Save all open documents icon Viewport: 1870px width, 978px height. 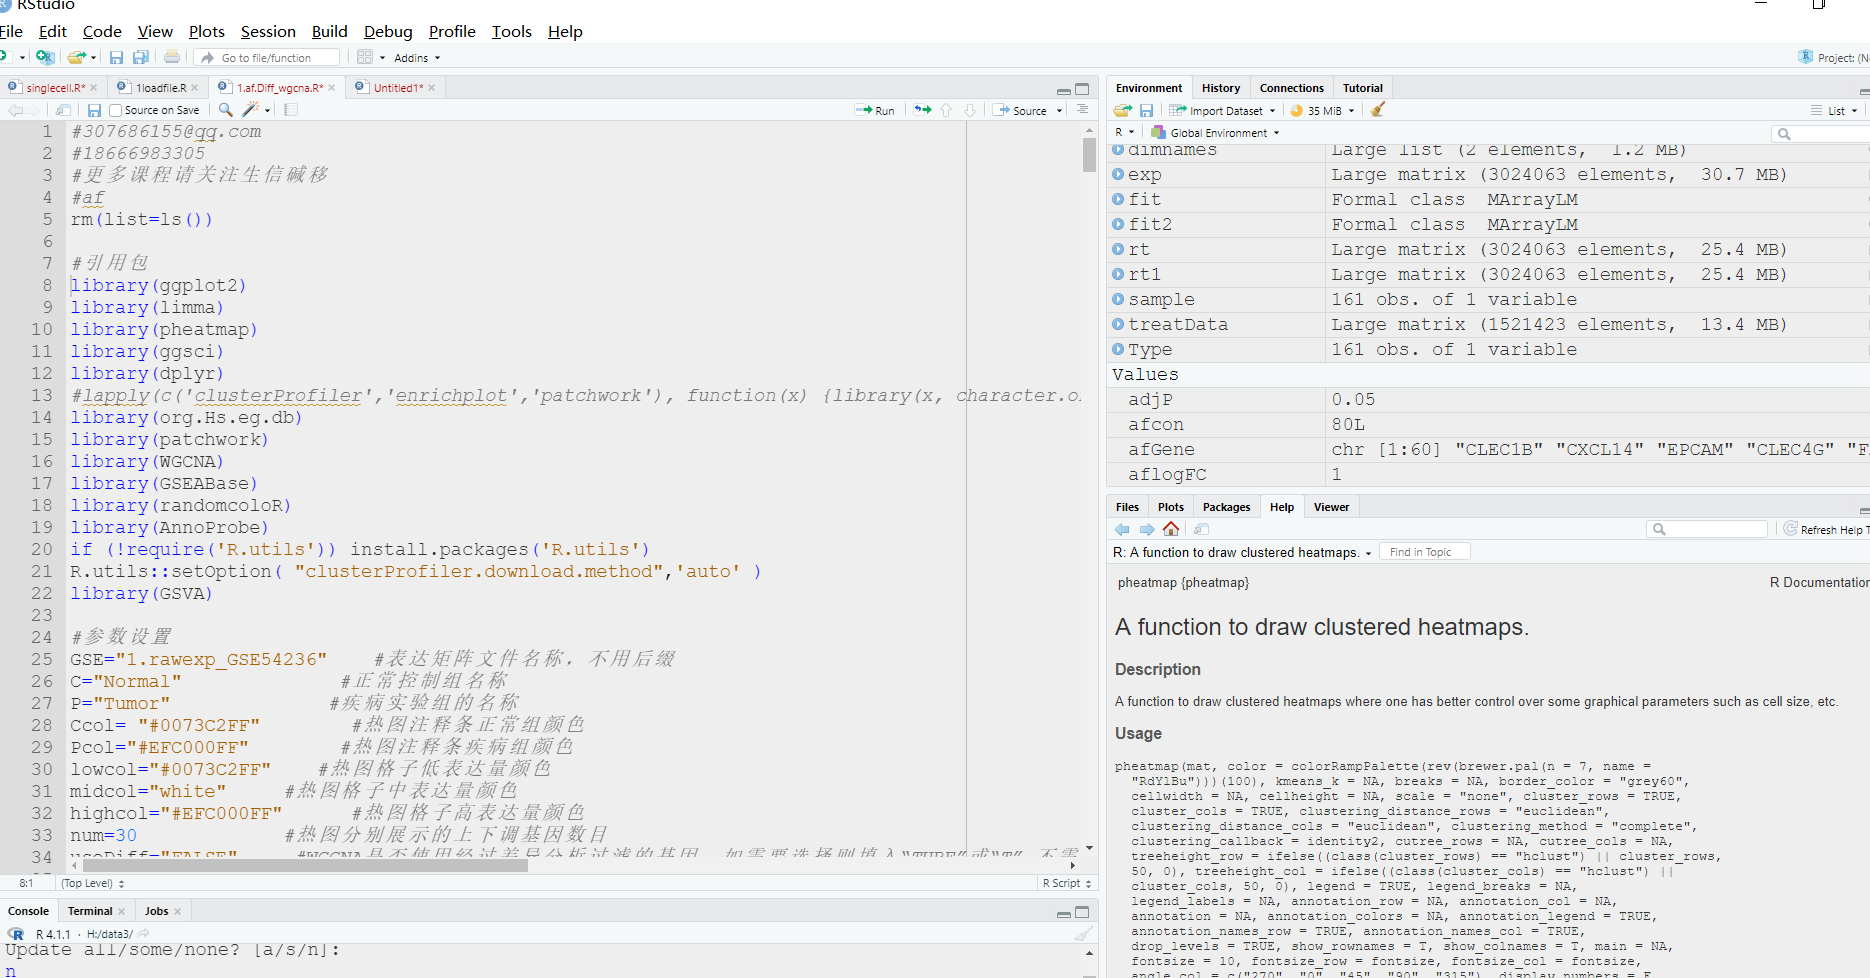tap(141, 57)
